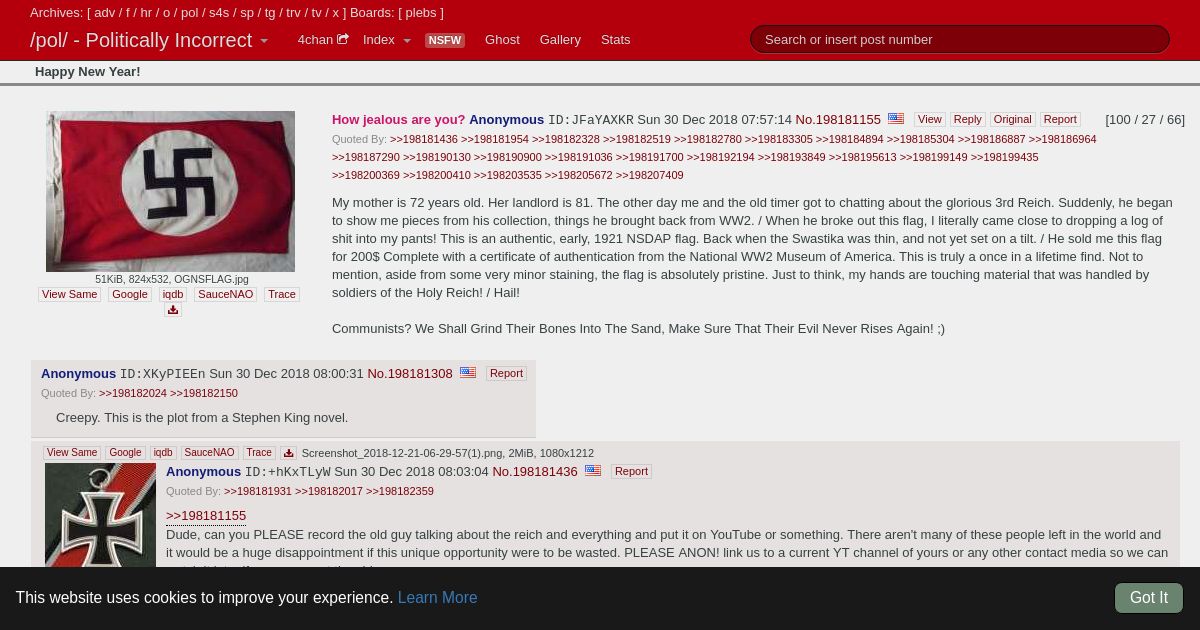Click post number No.198181155
Viewport: 1200px width, 630px height.
[838, 119]
